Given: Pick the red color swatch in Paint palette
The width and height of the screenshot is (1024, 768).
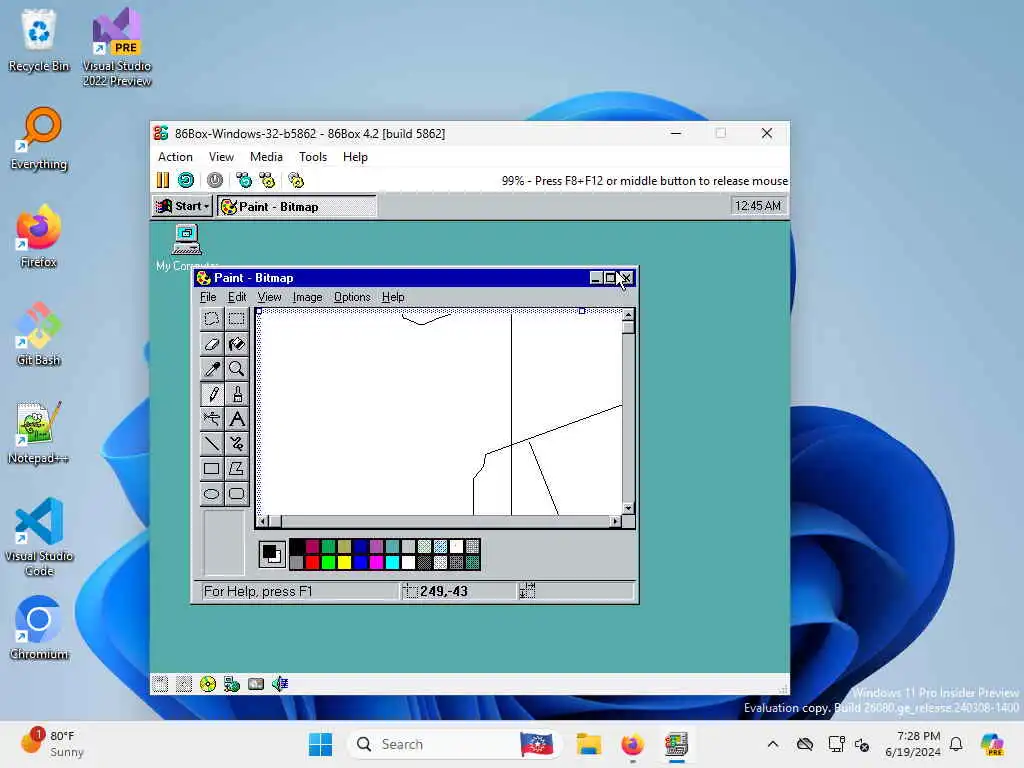Looking at the screenshot, I should [312, 562].
